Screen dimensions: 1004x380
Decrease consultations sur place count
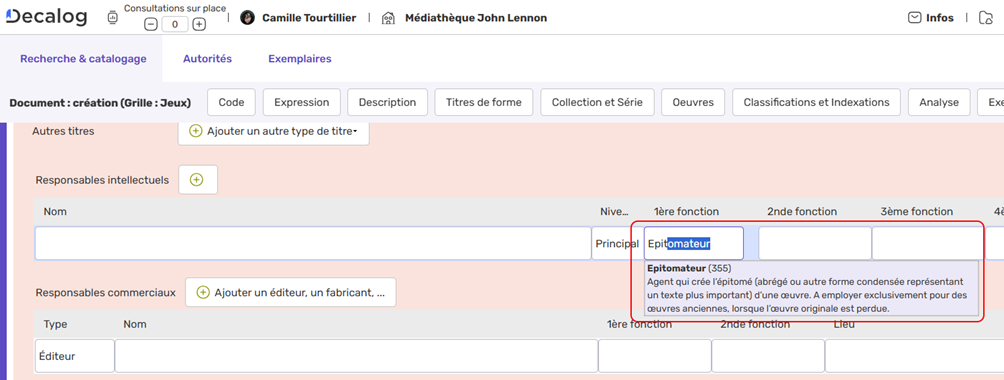click(150, 24)
